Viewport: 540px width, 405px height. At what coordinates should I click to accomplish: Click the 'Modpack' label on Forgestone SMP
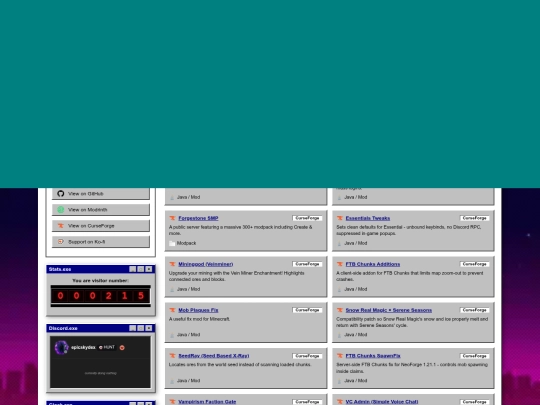pyautogui.click(x=186, y=243)
